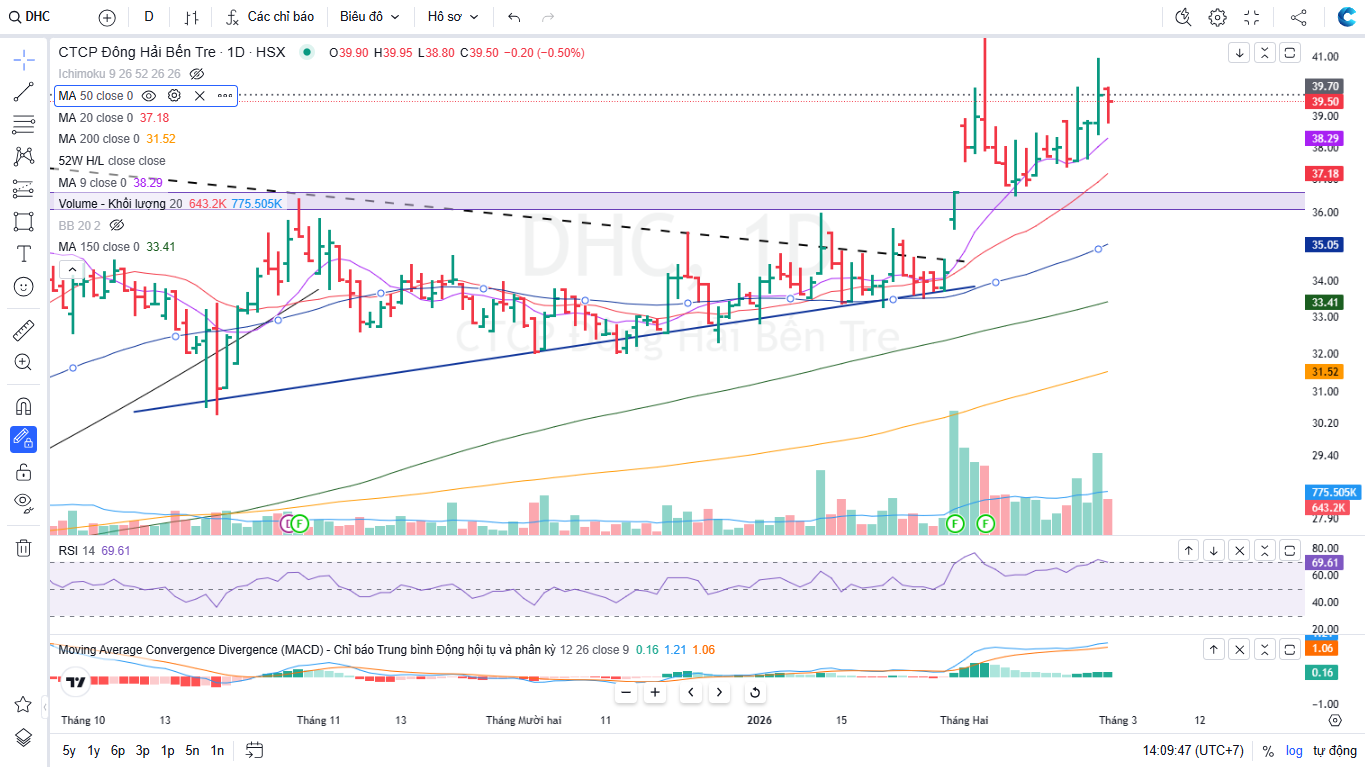The image size is (1365, 767).
Task: Select the 1y time range
Action: click(x=93, y=750)
